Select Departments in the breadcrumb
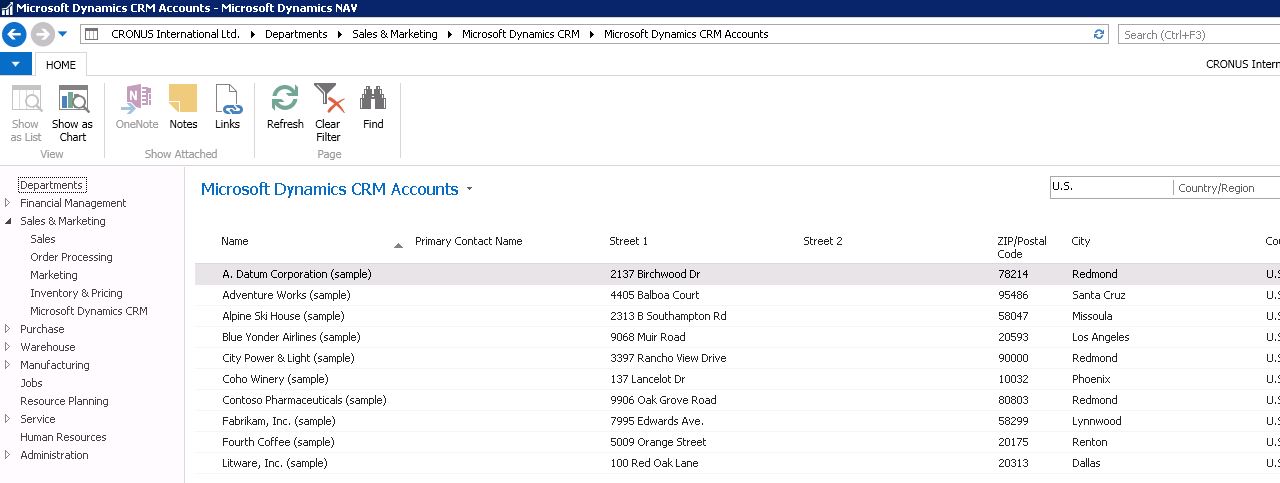This screenshot has width=1280, height=483. (296, 34)
